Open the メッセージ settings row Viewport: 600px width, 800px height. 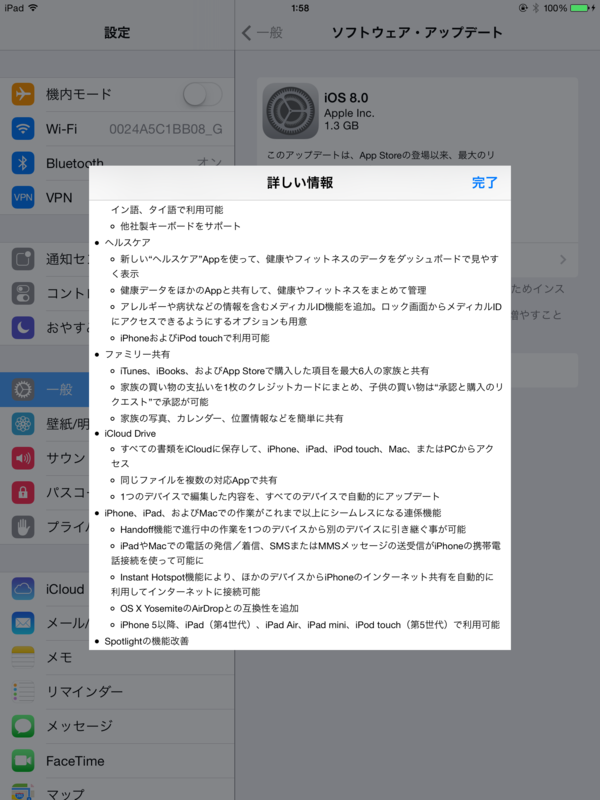[117, 726]
